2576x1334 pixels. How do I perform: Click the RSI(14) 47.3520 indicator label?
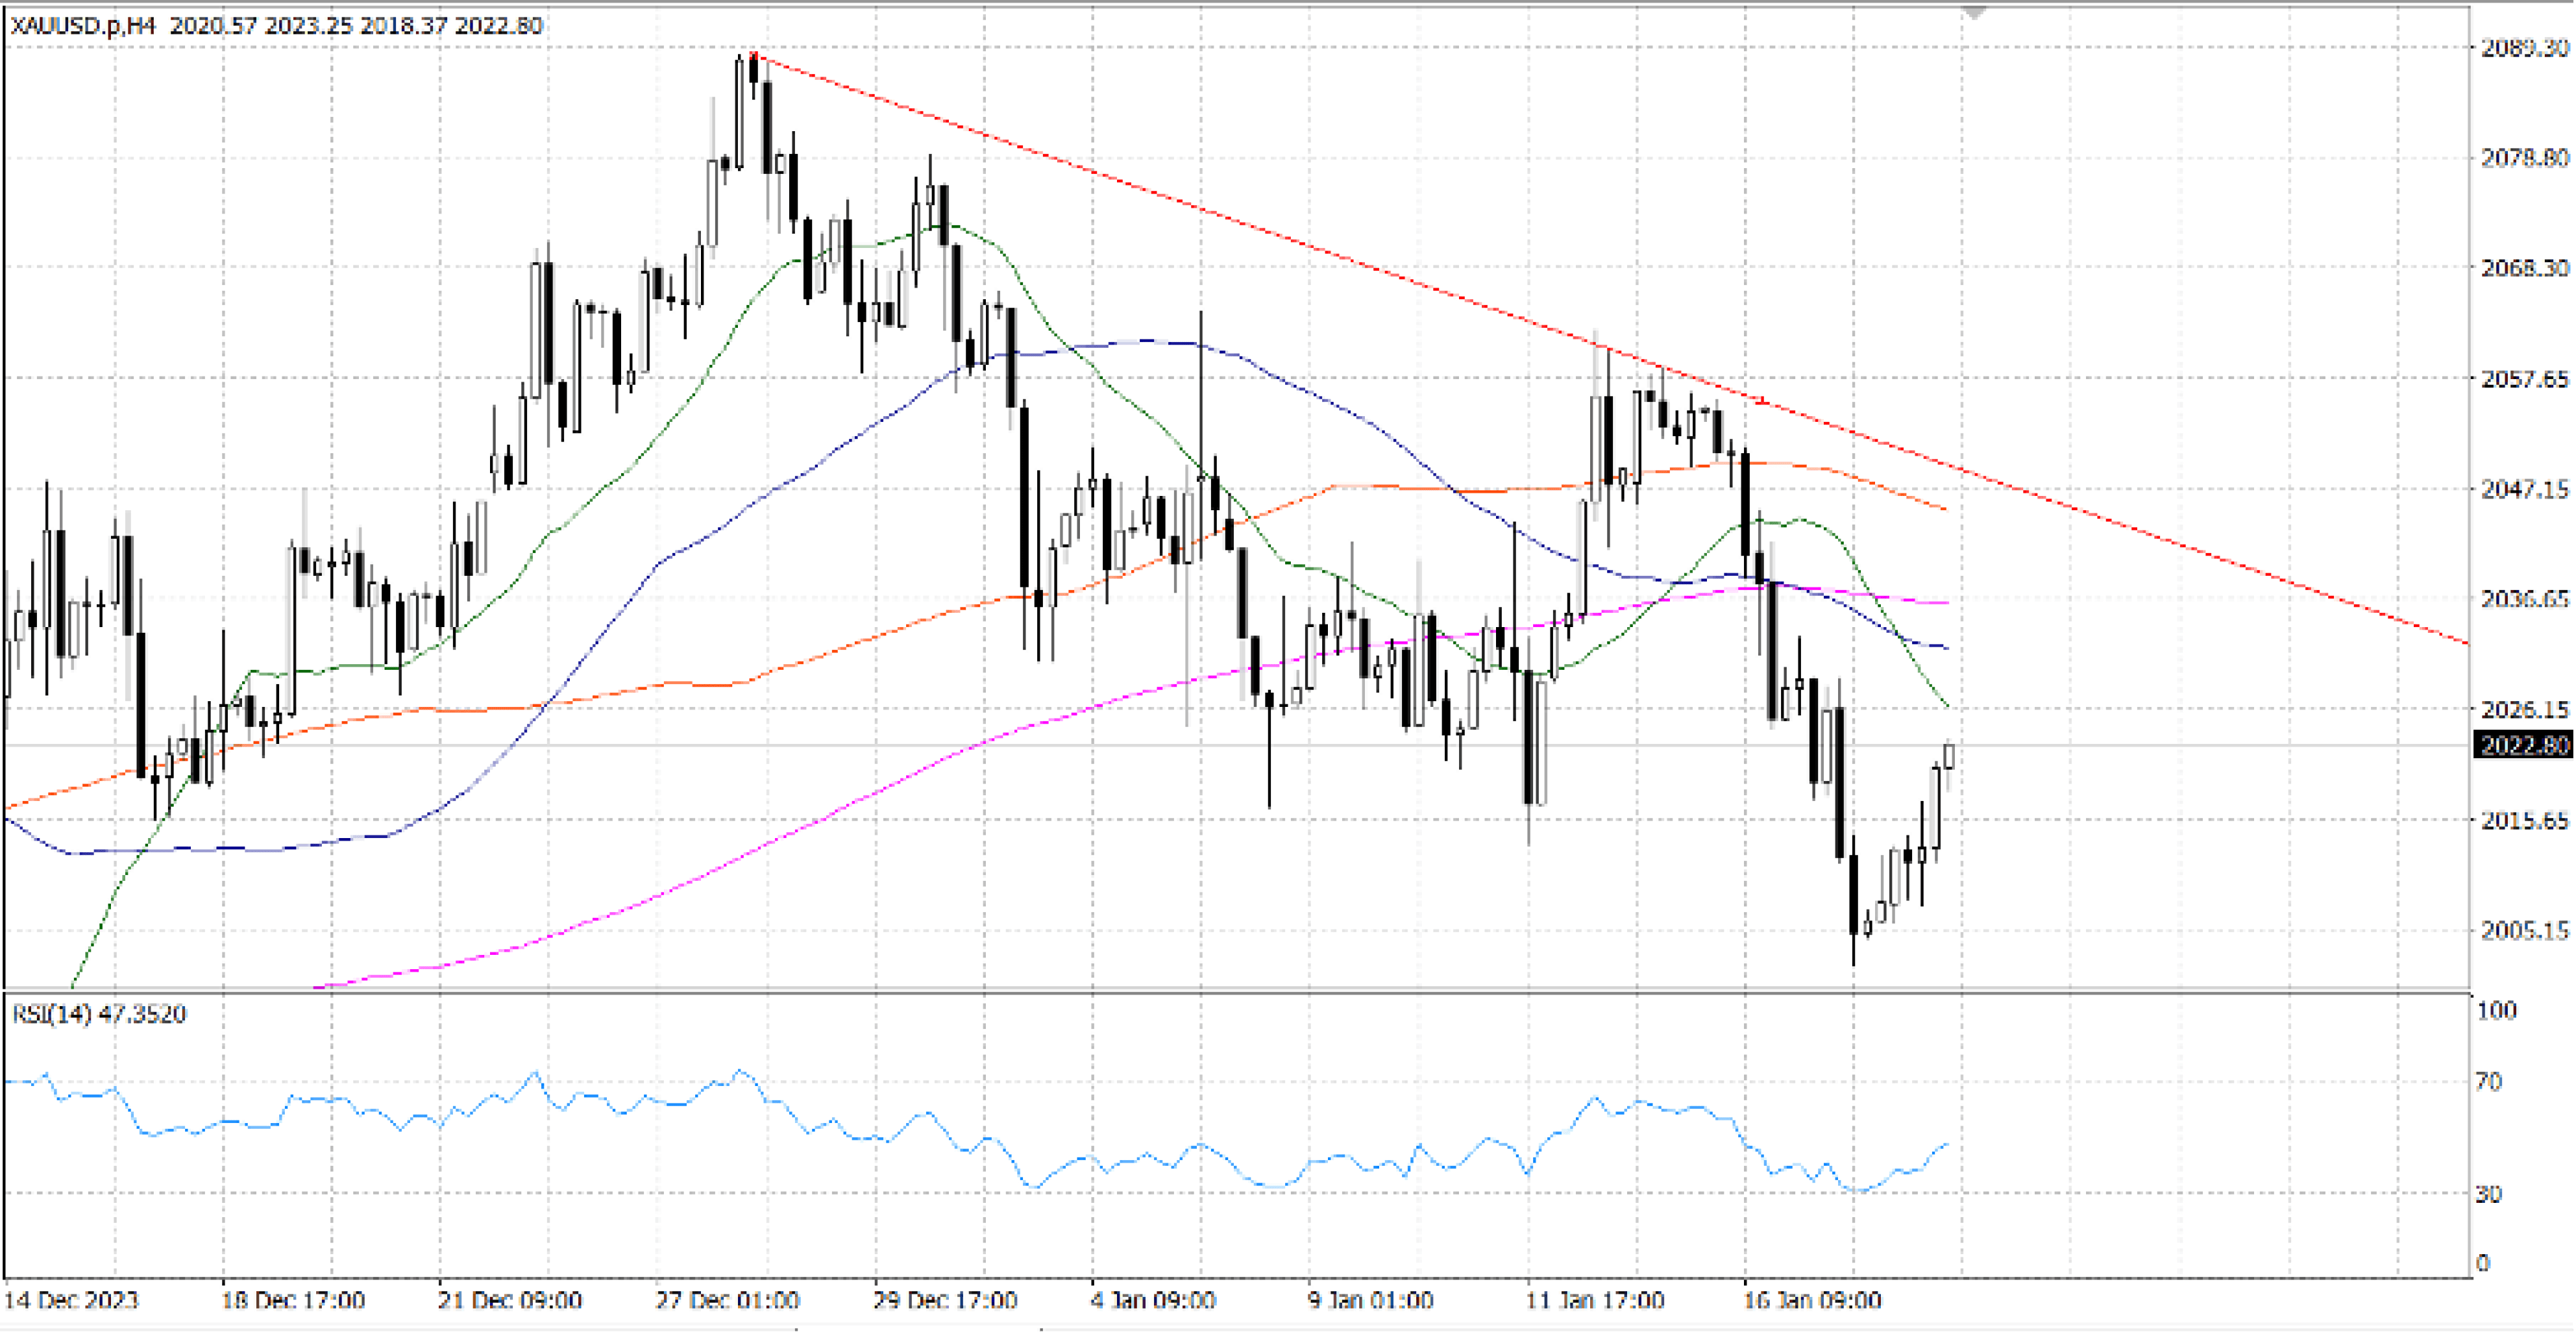tap(99, 1014)
